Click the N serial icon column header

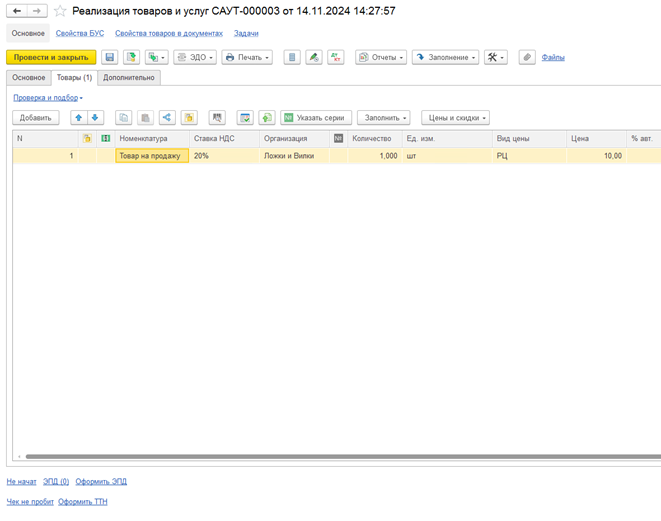tap(338, 138)
